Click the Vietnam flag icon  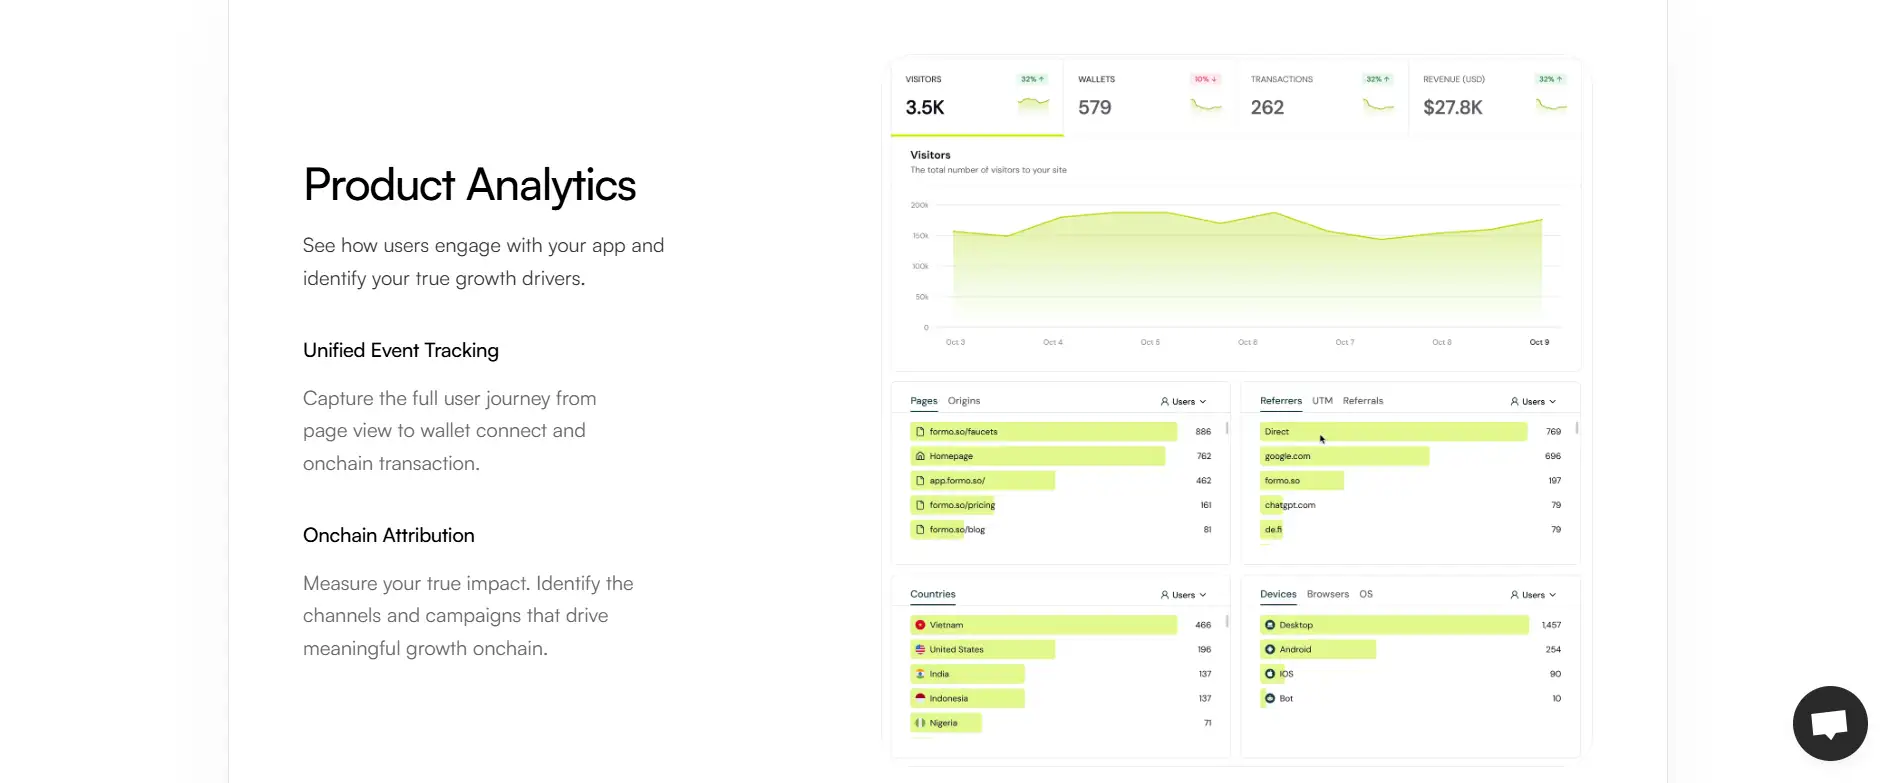(x=920, y=625)
